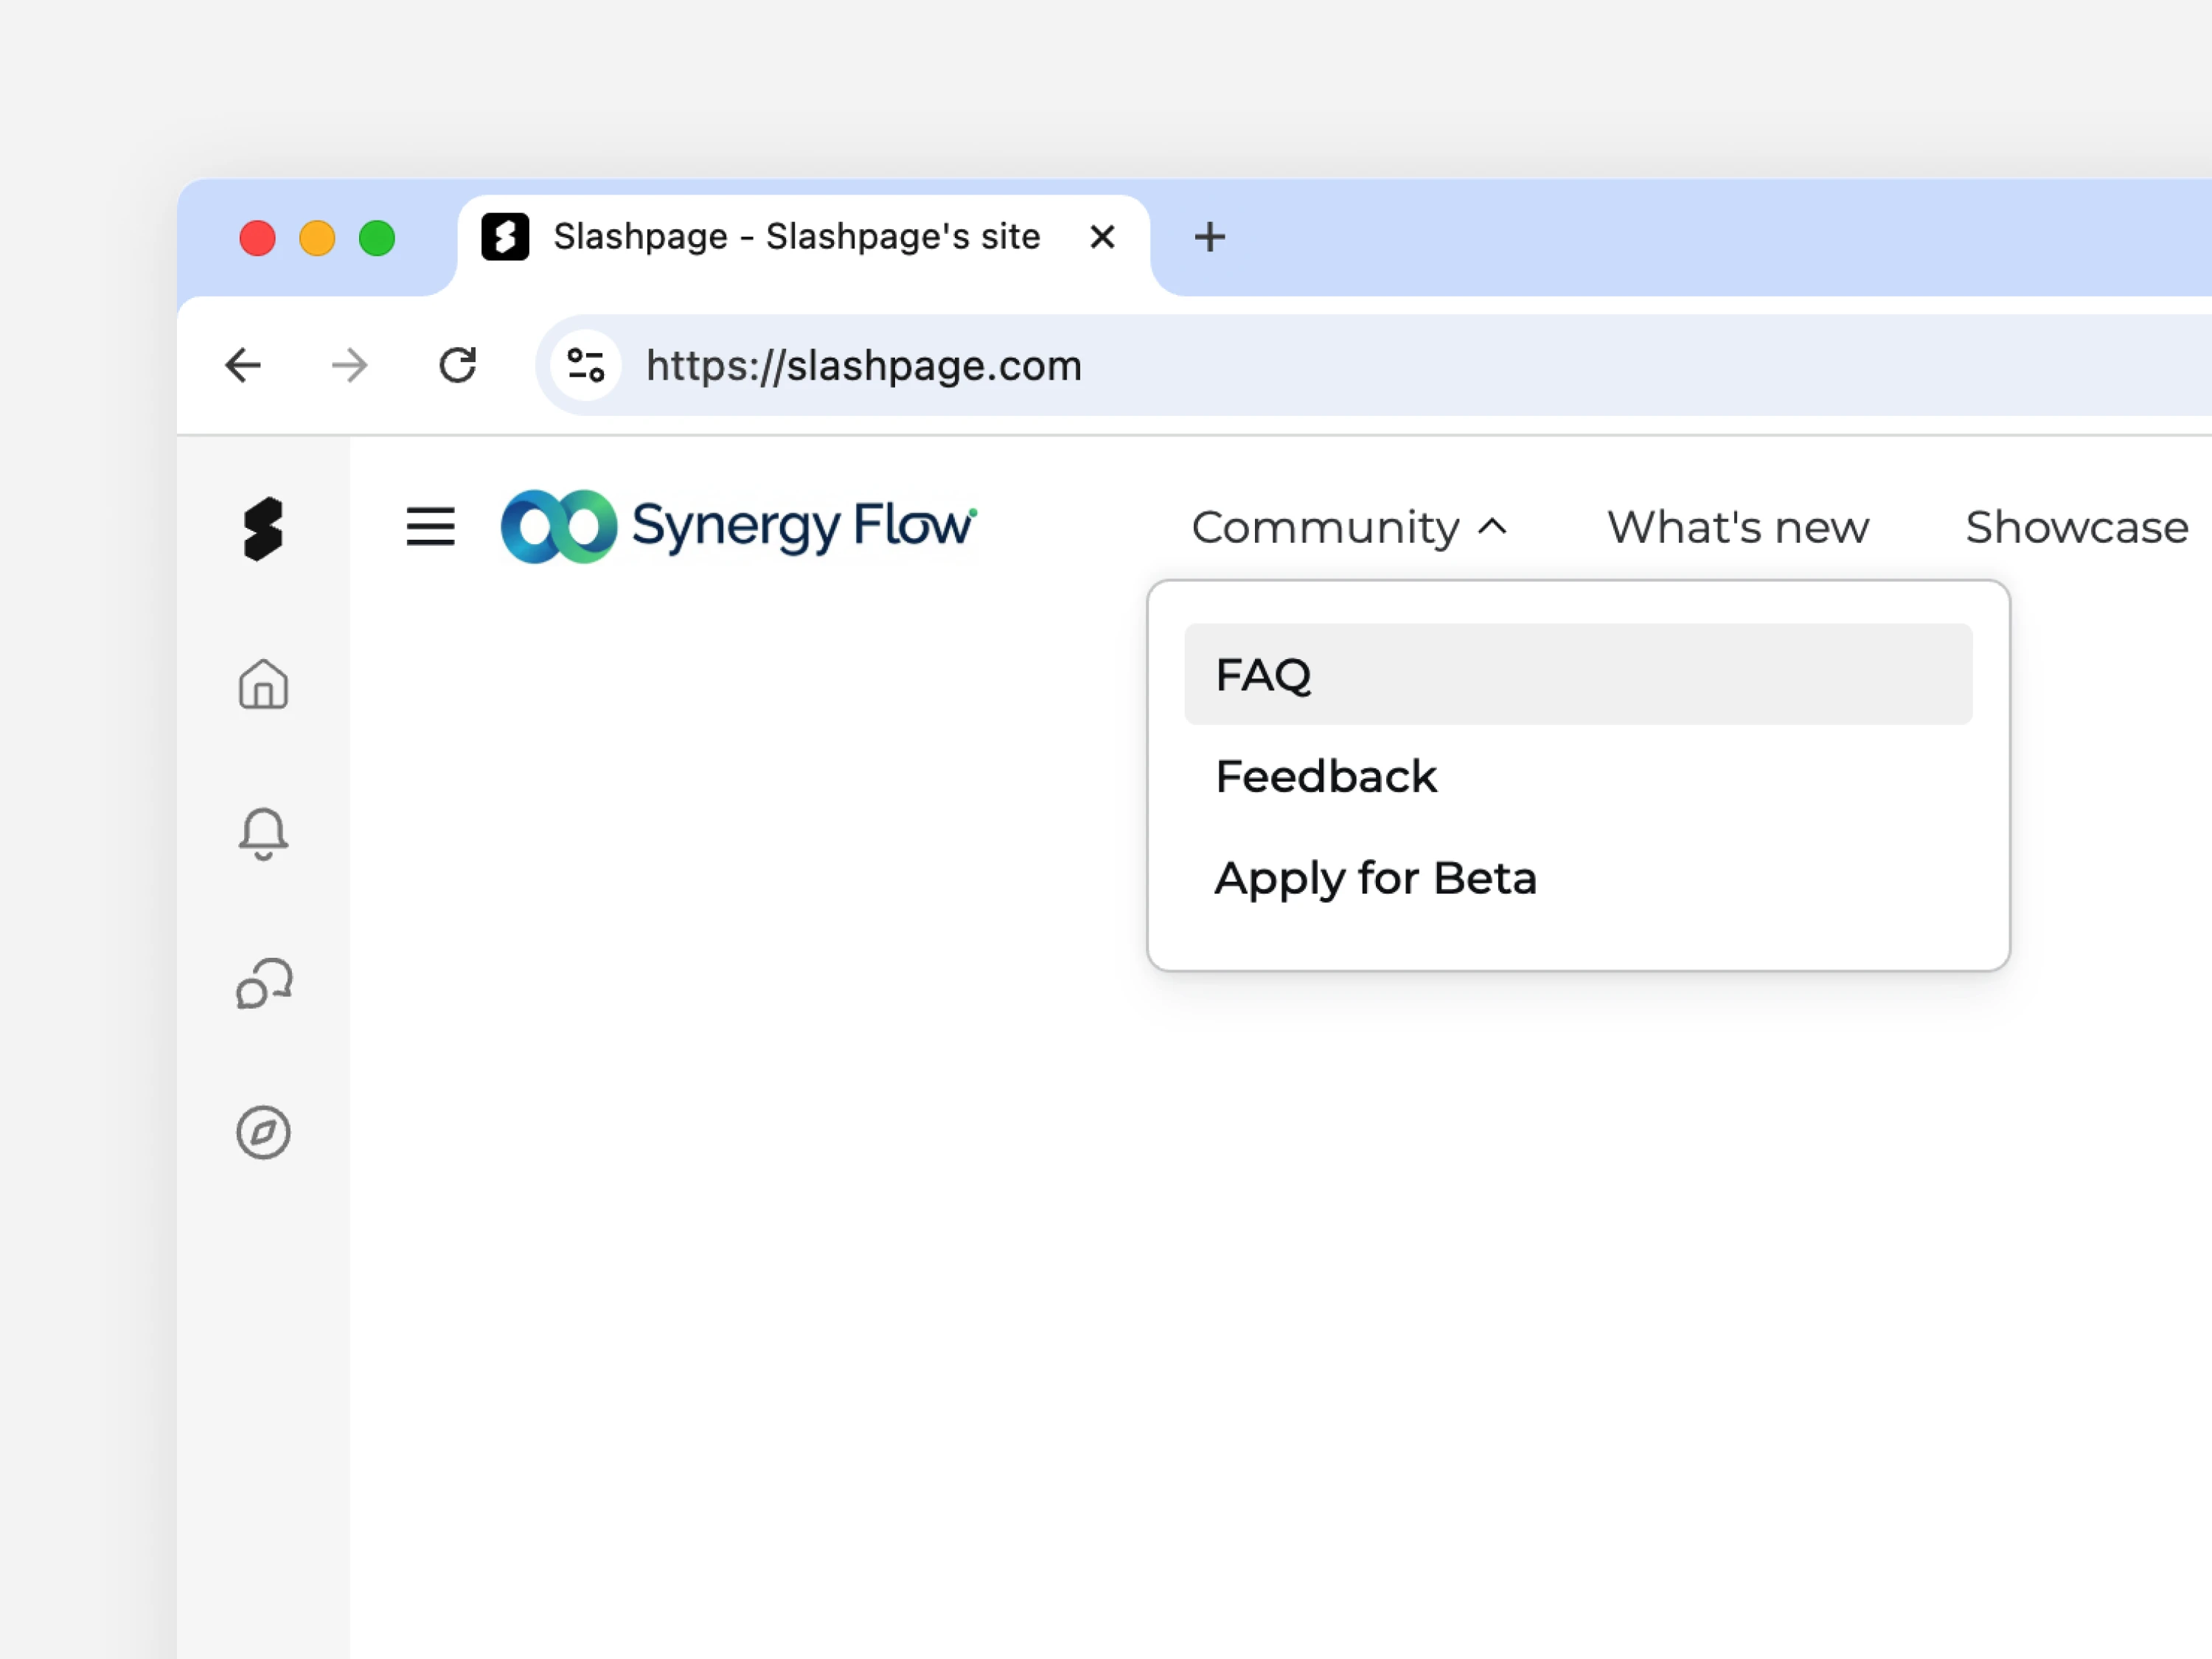This screenshot has height=1659, width=2212.
Task: Select the Slashpage's site browser tab
Action: [x=795, y=237]
